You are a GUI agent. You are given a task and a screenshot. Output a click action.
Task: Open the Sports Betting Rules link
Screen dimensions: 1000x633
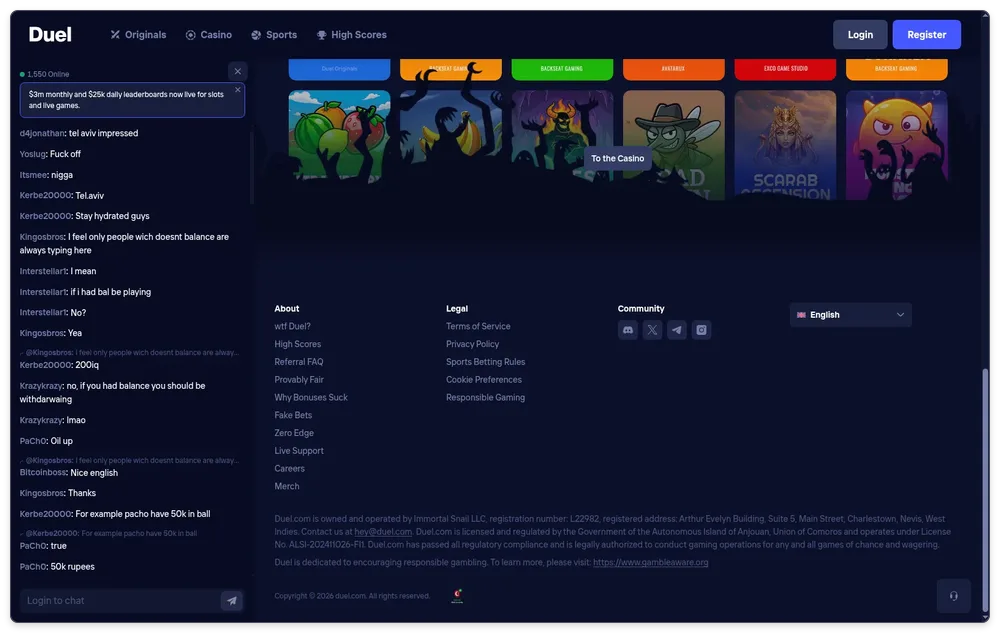click(x=486, y=362)
